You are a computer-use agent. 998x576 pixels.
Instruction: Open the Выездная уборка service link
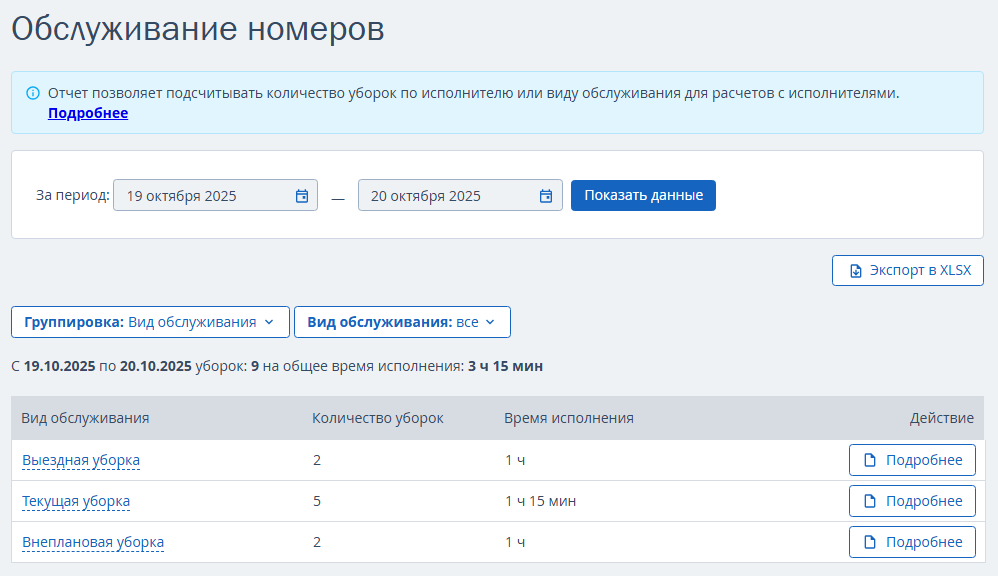pyautogui.click(x=81, y=460)
